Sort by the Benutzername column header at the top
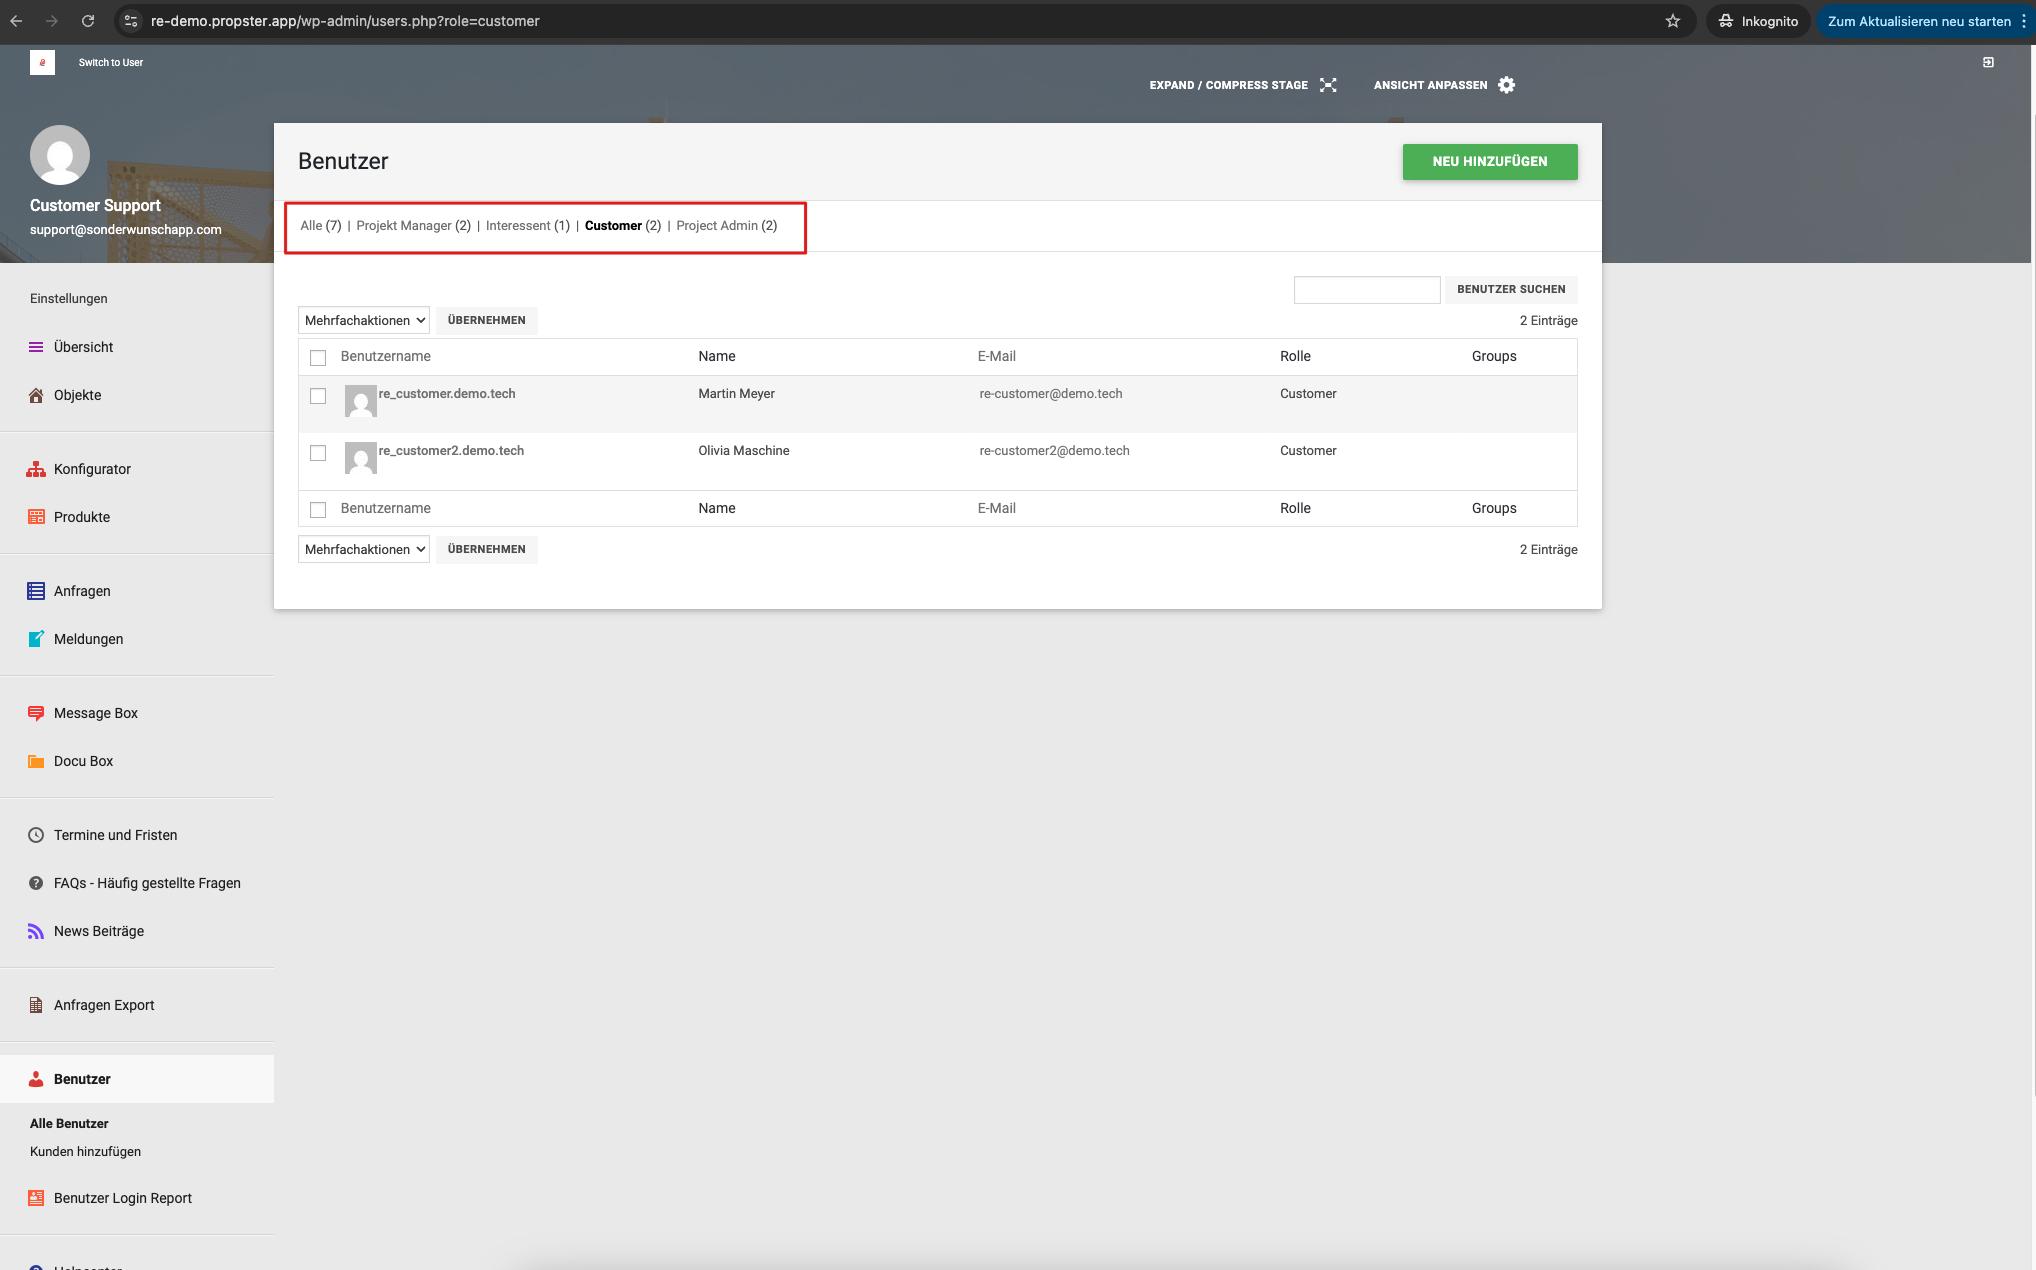This screenshot has height=1270, width=2036. (x=386, y=357)
